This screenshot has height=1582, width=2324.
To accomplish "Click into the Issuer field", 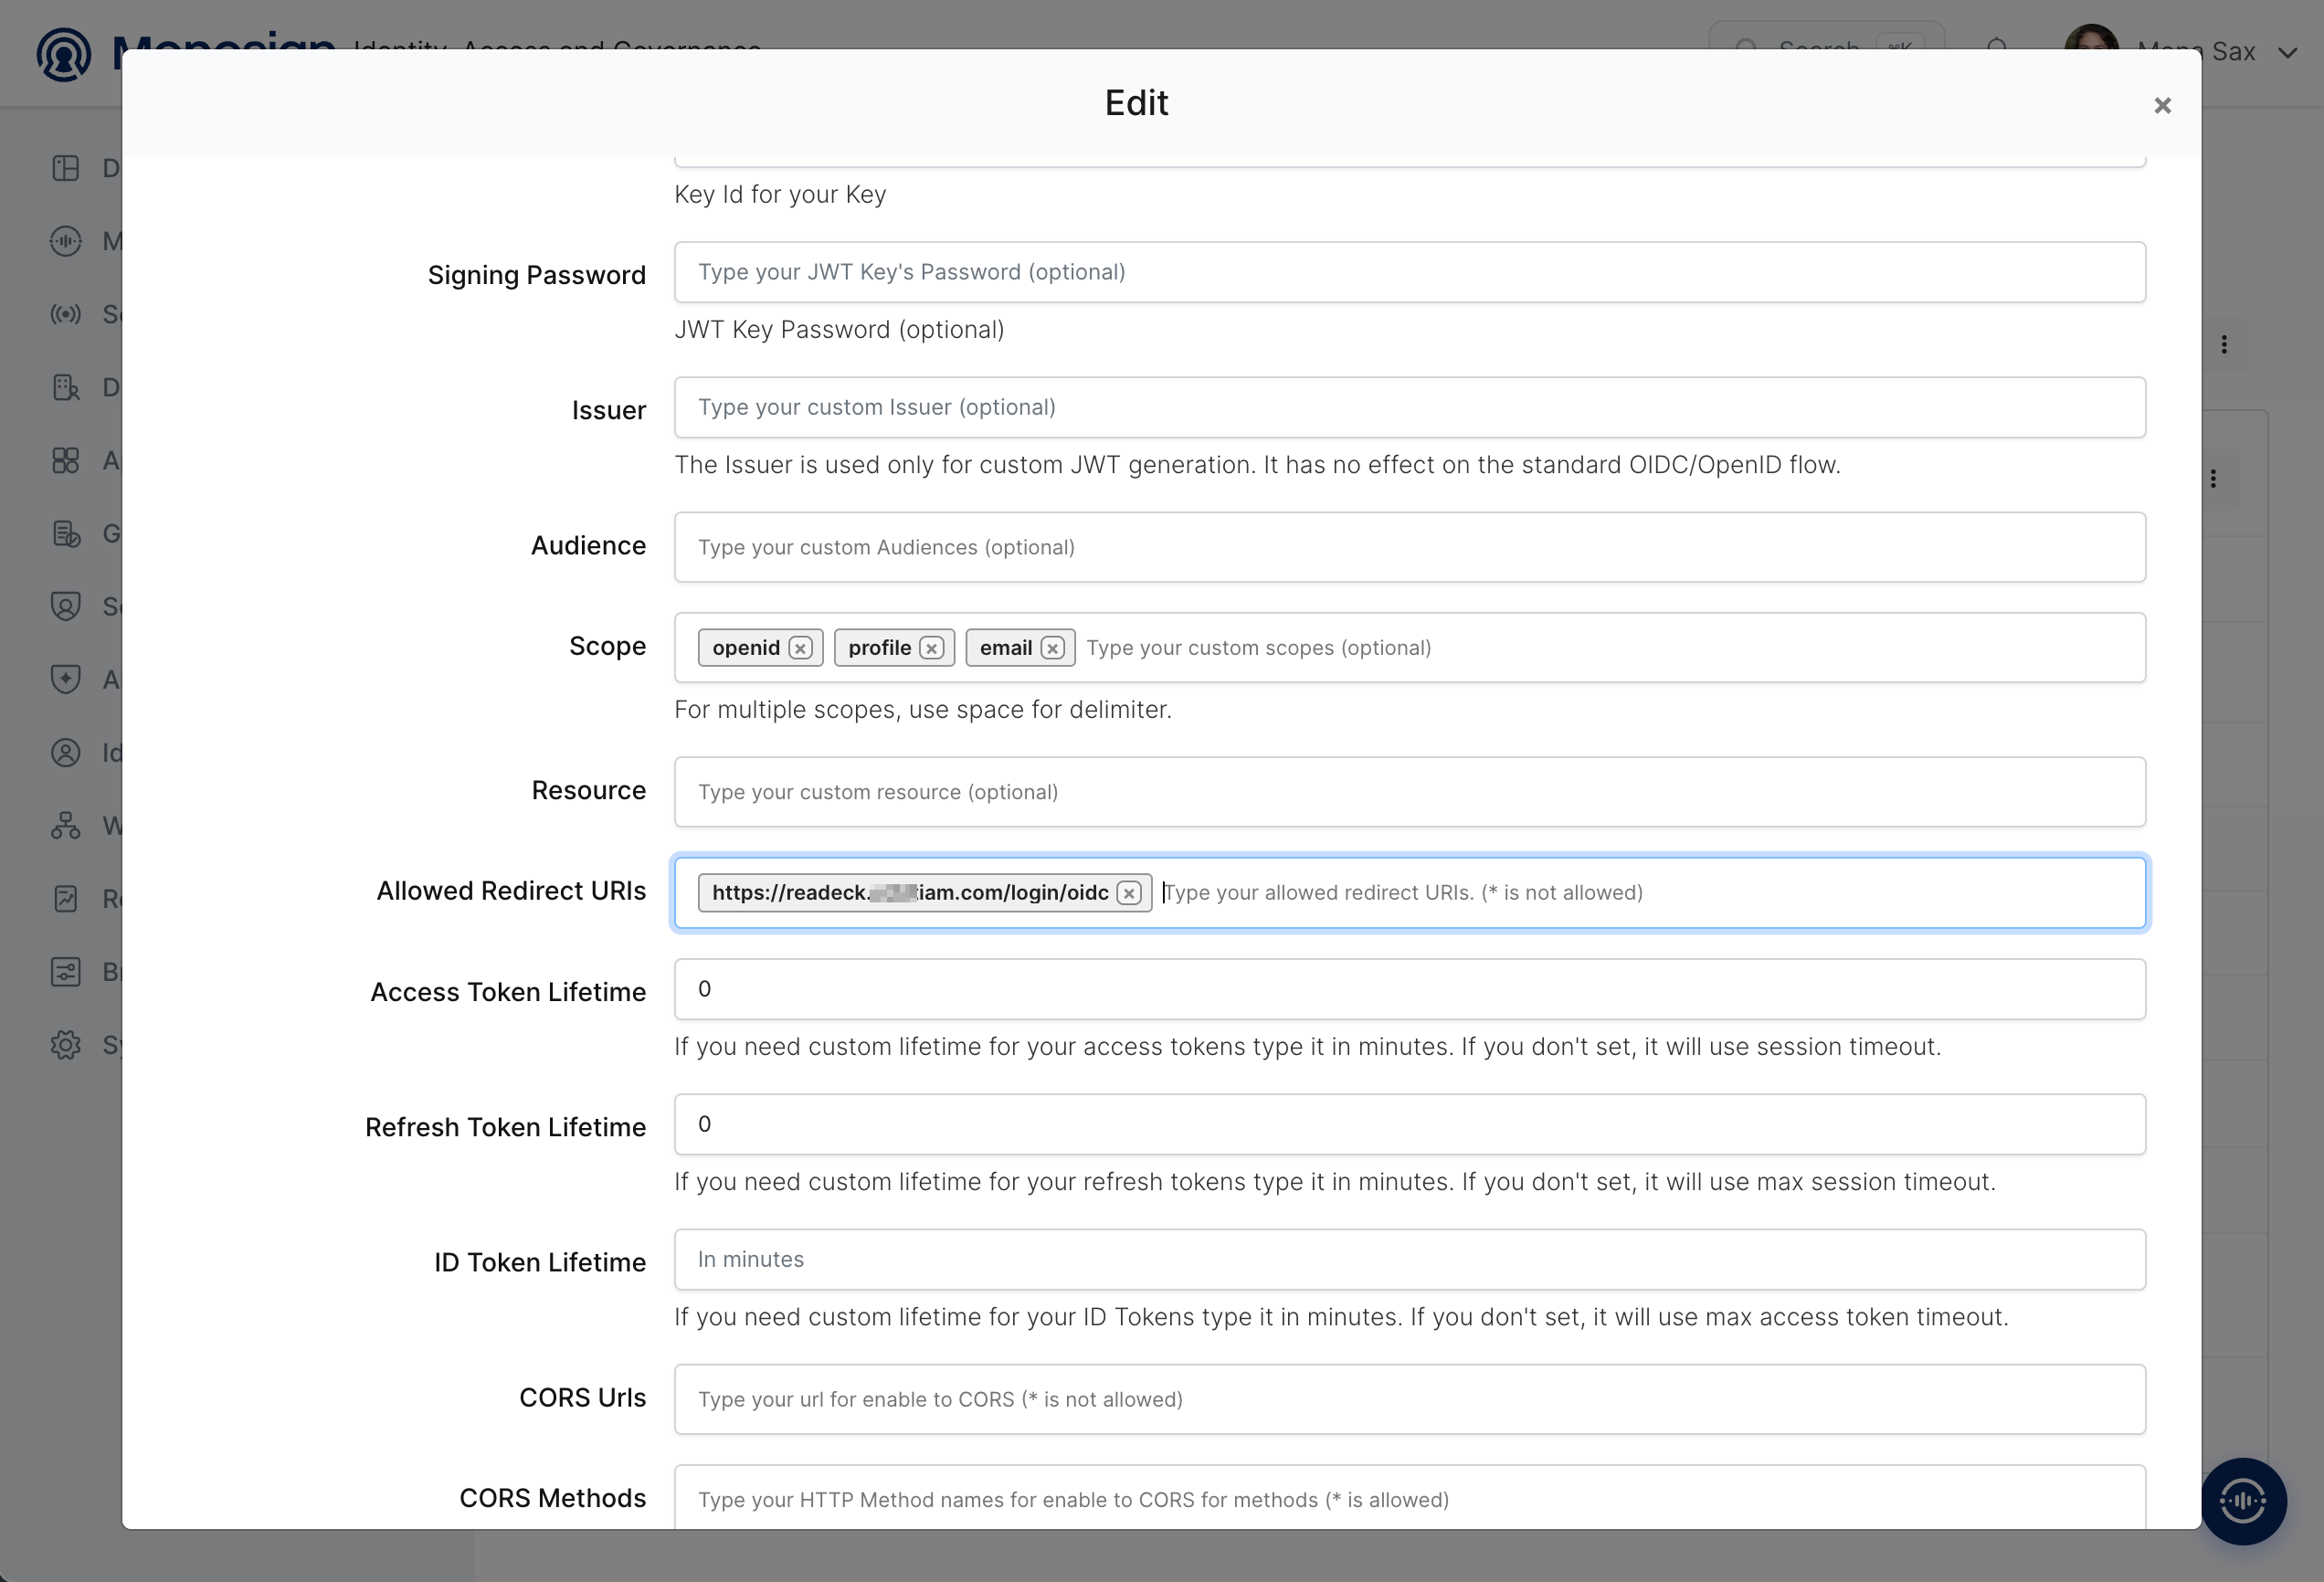I will pyautogui.click(x=1410, y=407).
